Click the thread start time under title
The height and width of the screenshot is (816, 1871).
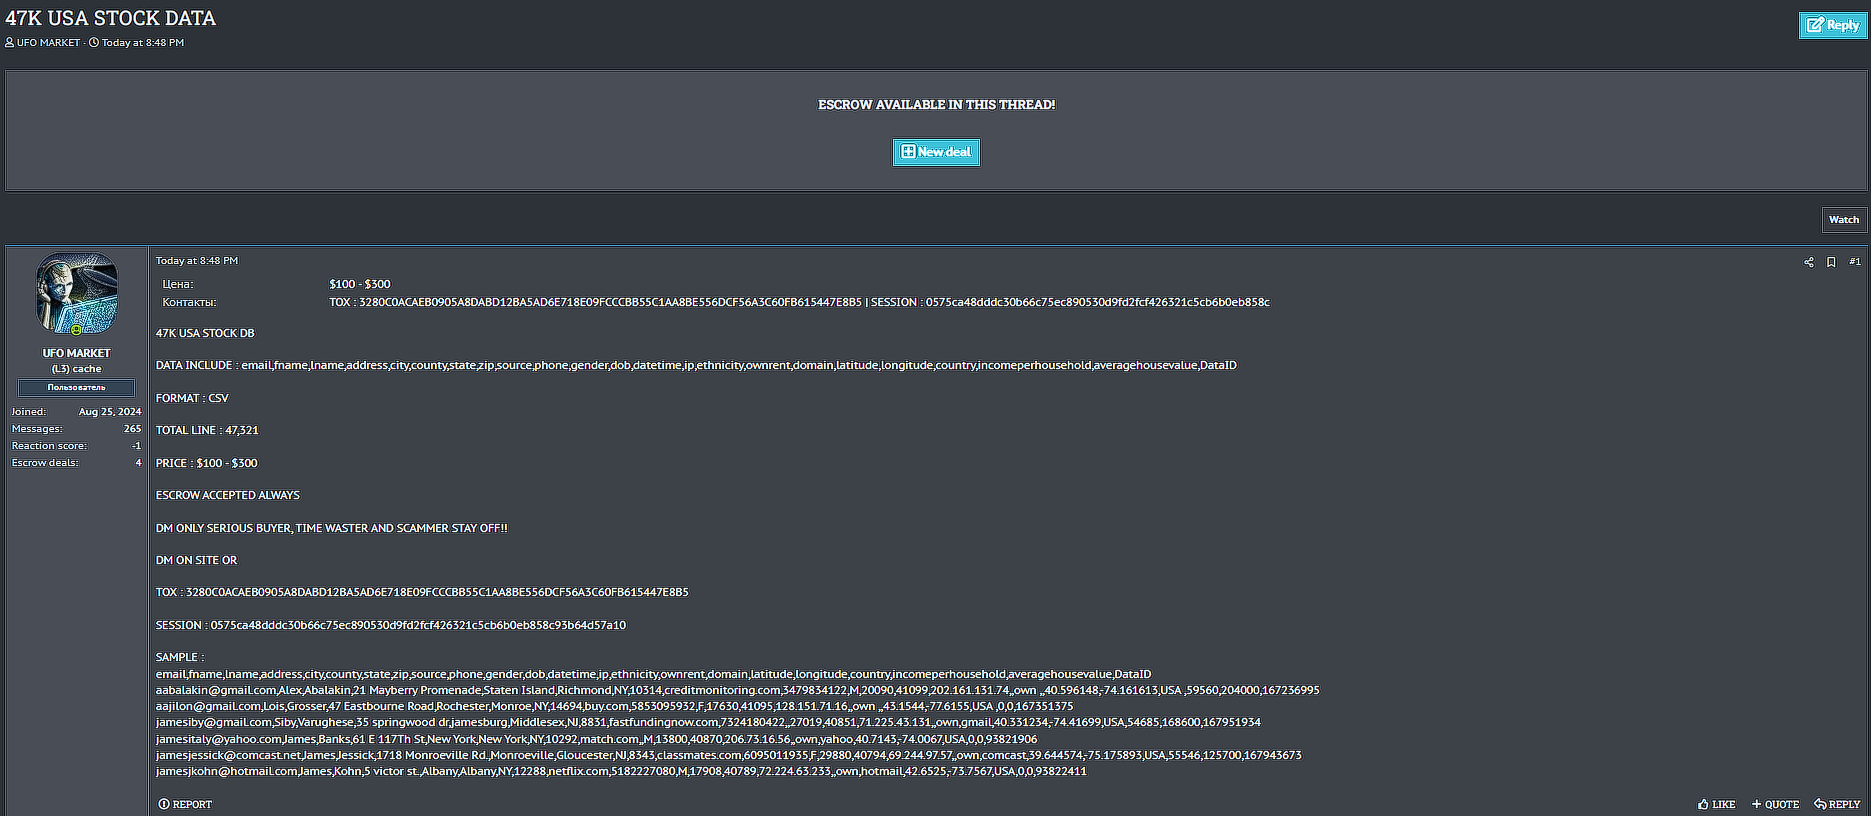point(142,43)
